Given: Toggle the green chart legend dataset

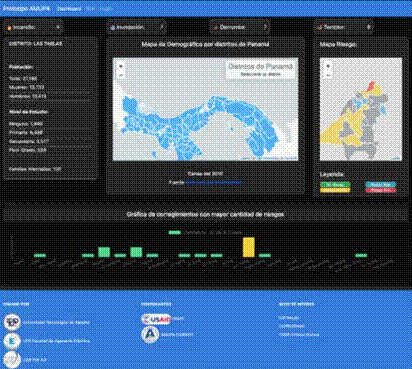Looking at the screenshot, I should [175, 232].
